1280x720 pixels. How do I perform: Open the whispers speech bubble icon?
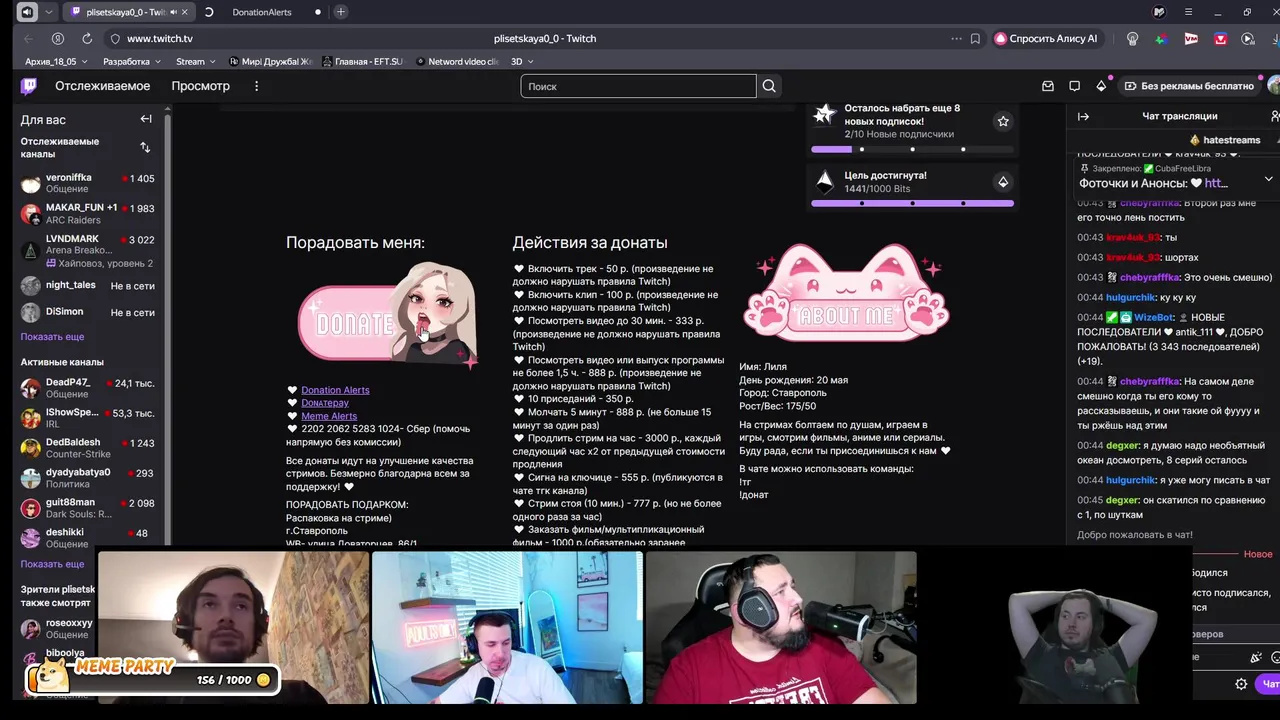pyautogui.click(x=1075, y=86)
